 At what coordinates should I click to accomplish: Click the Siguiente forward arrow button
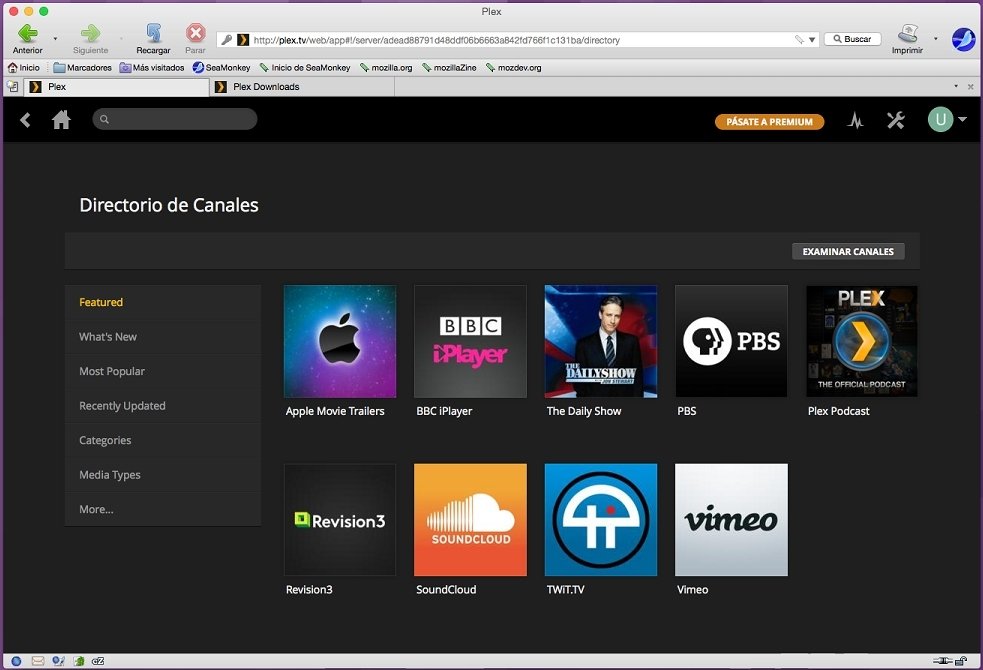(90, 38)
